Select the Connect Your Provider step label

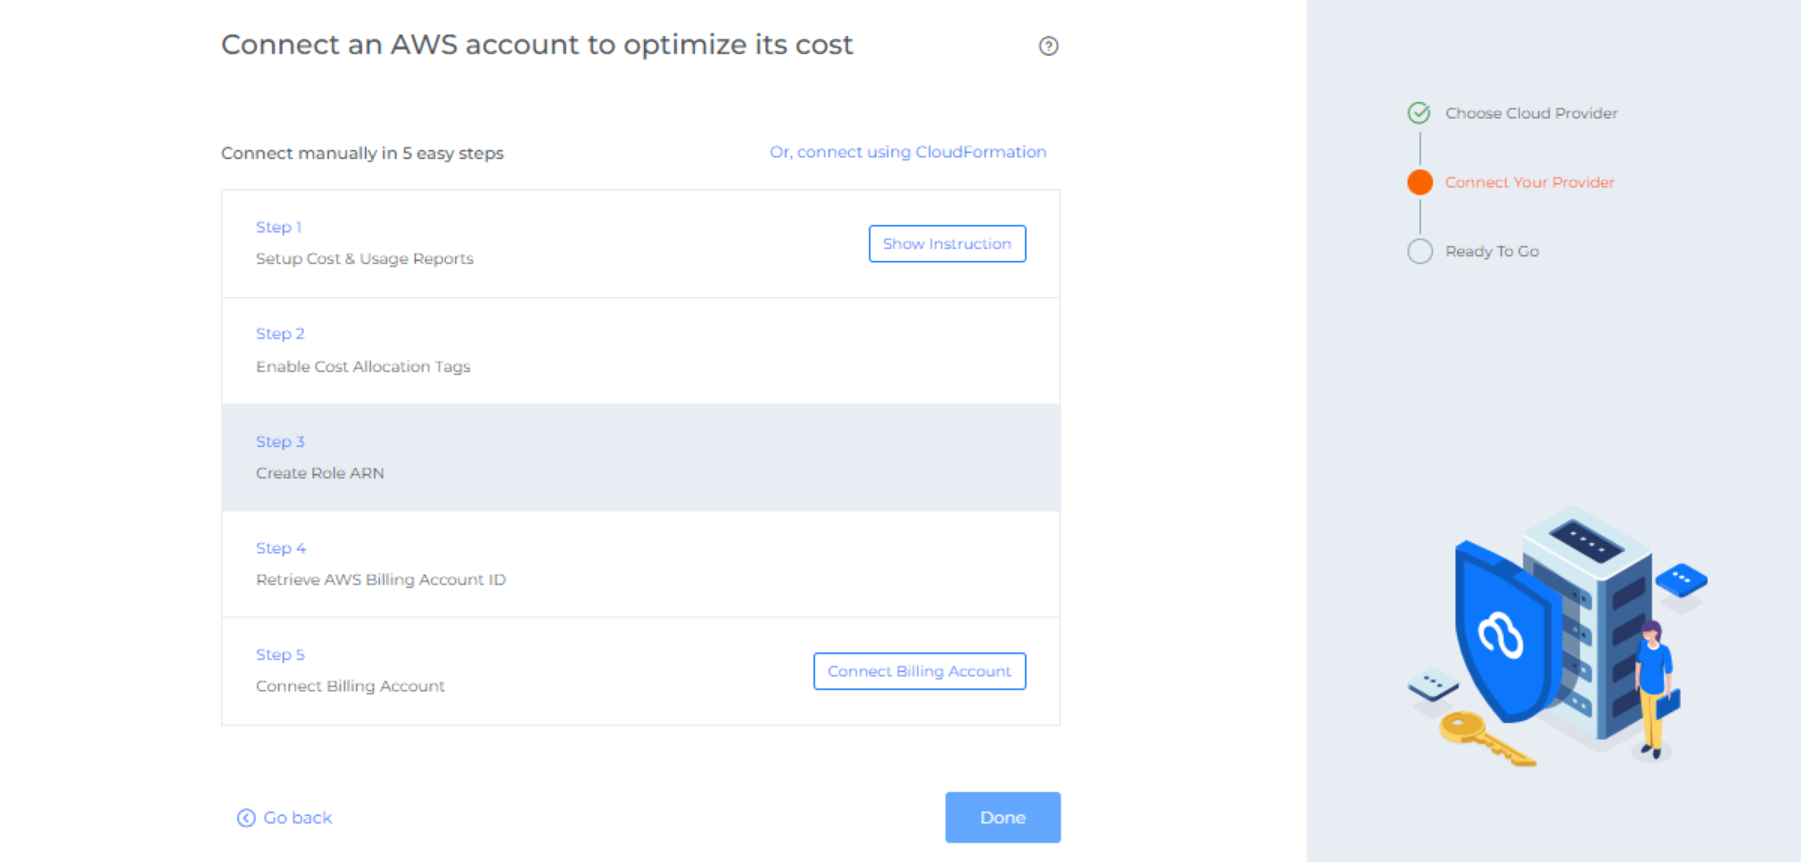tap(1529, 182)
